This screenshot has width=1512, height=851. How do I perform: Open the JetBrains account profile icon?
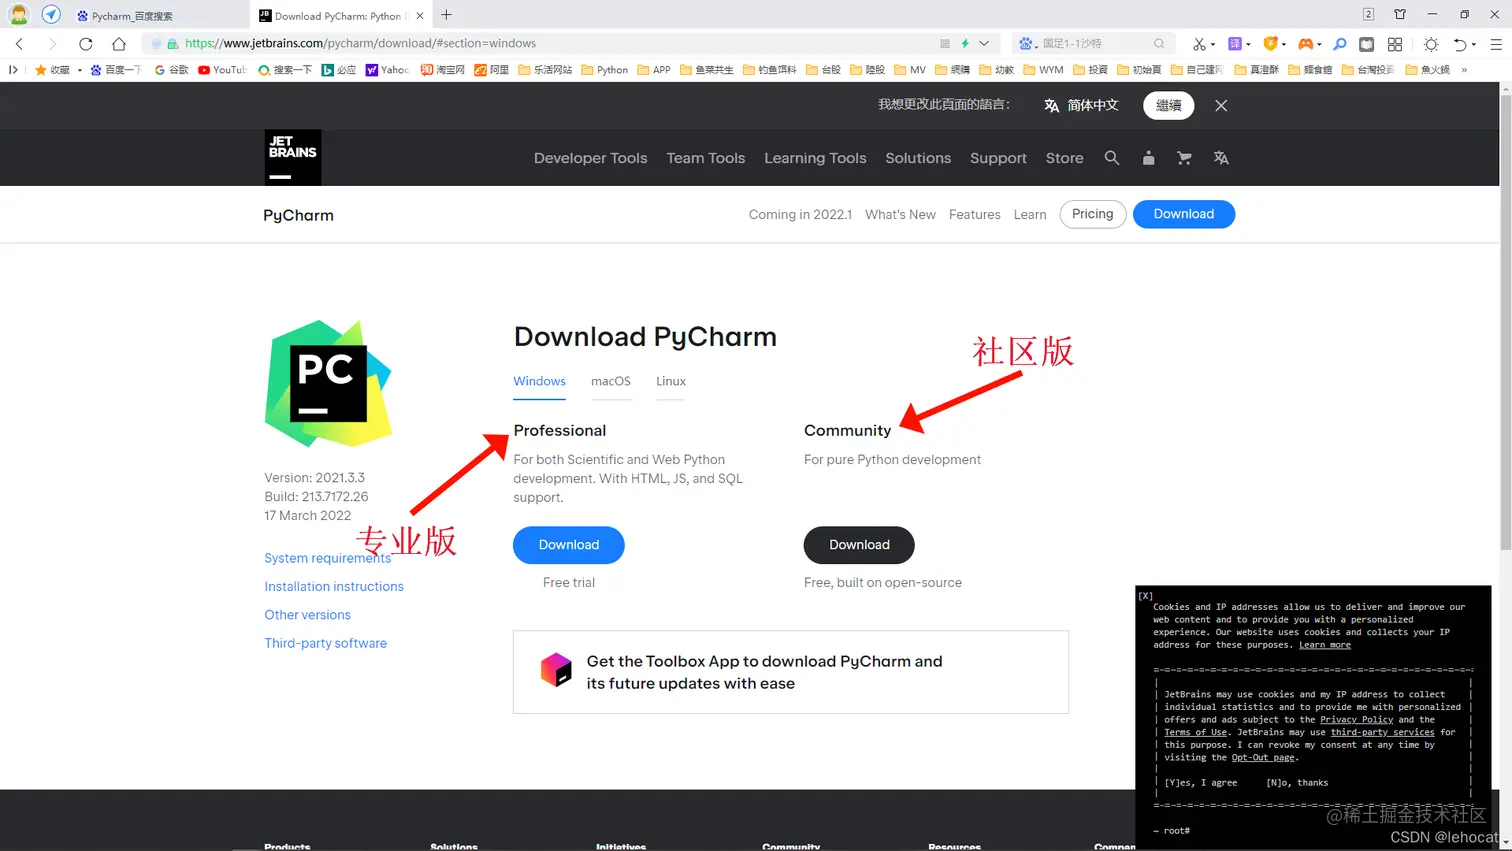pyautogui.click(x=1148, y=158)
